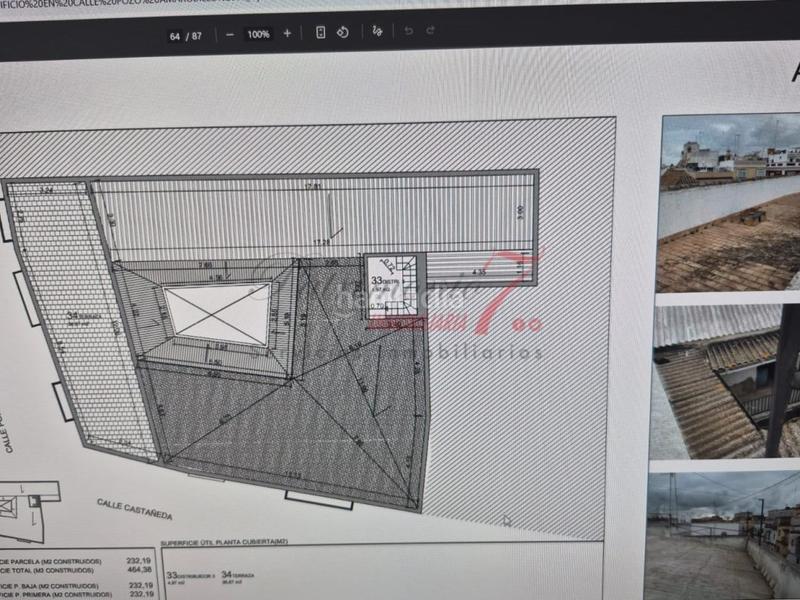The height and width of the screenshot is (600, 800).
Task: Click the stairwell room labeled 33 in plan
Action: pyautogui.click(x=394, y=286)
